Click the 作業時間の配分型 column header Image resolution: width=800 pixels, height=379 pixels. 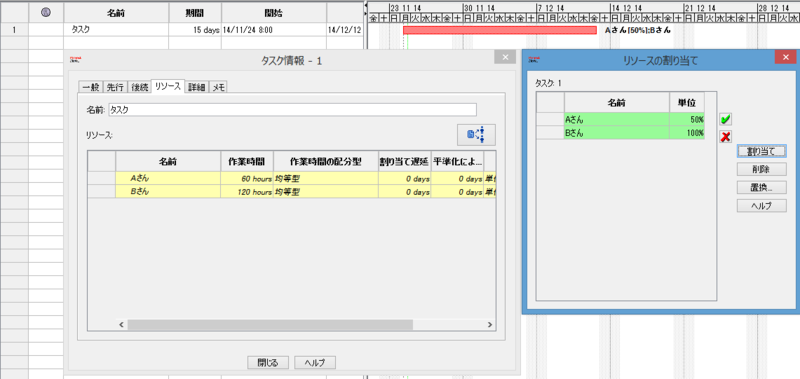(x=326, y=161)
